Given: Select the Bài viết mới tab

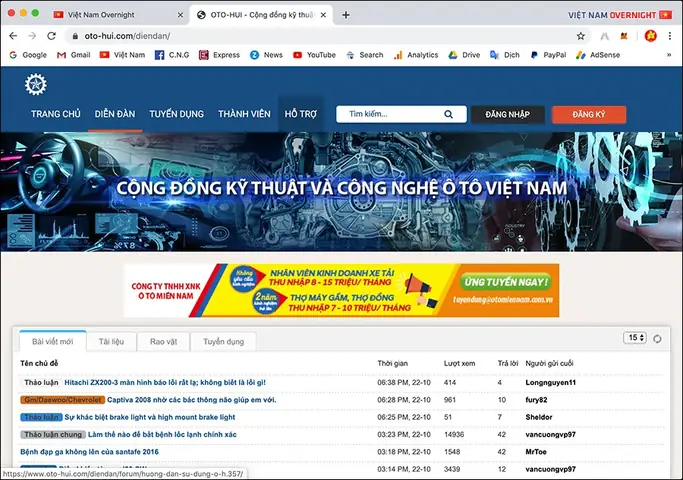Looking at the screenshot, I should tap(53, 341).
